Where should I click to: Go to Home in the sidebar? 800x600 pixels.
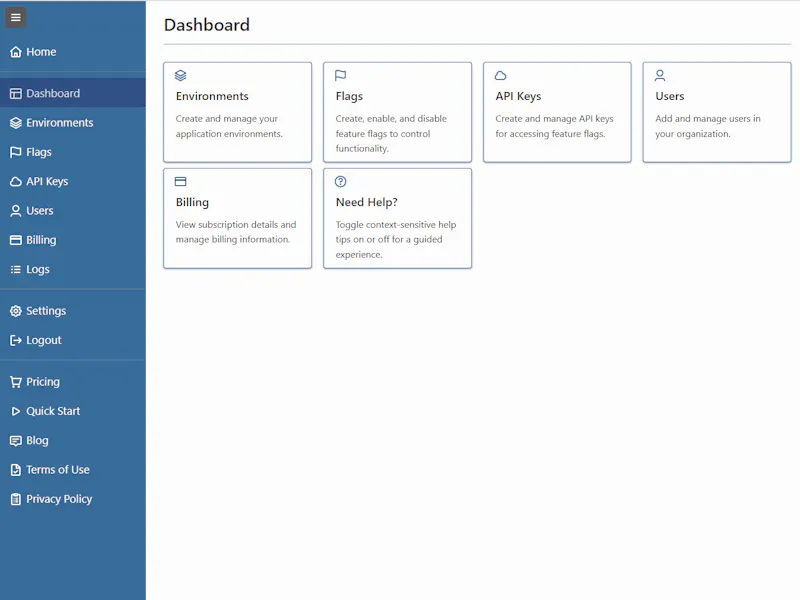(x=72, y=52)
